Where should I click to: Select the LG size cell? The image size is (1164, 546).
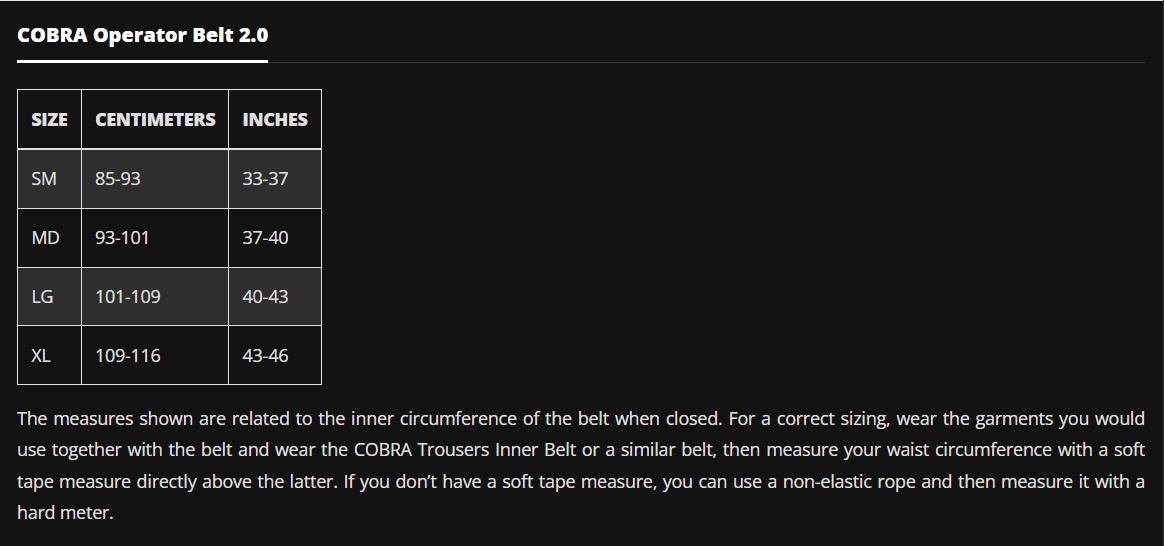click(x=42, y=297)
